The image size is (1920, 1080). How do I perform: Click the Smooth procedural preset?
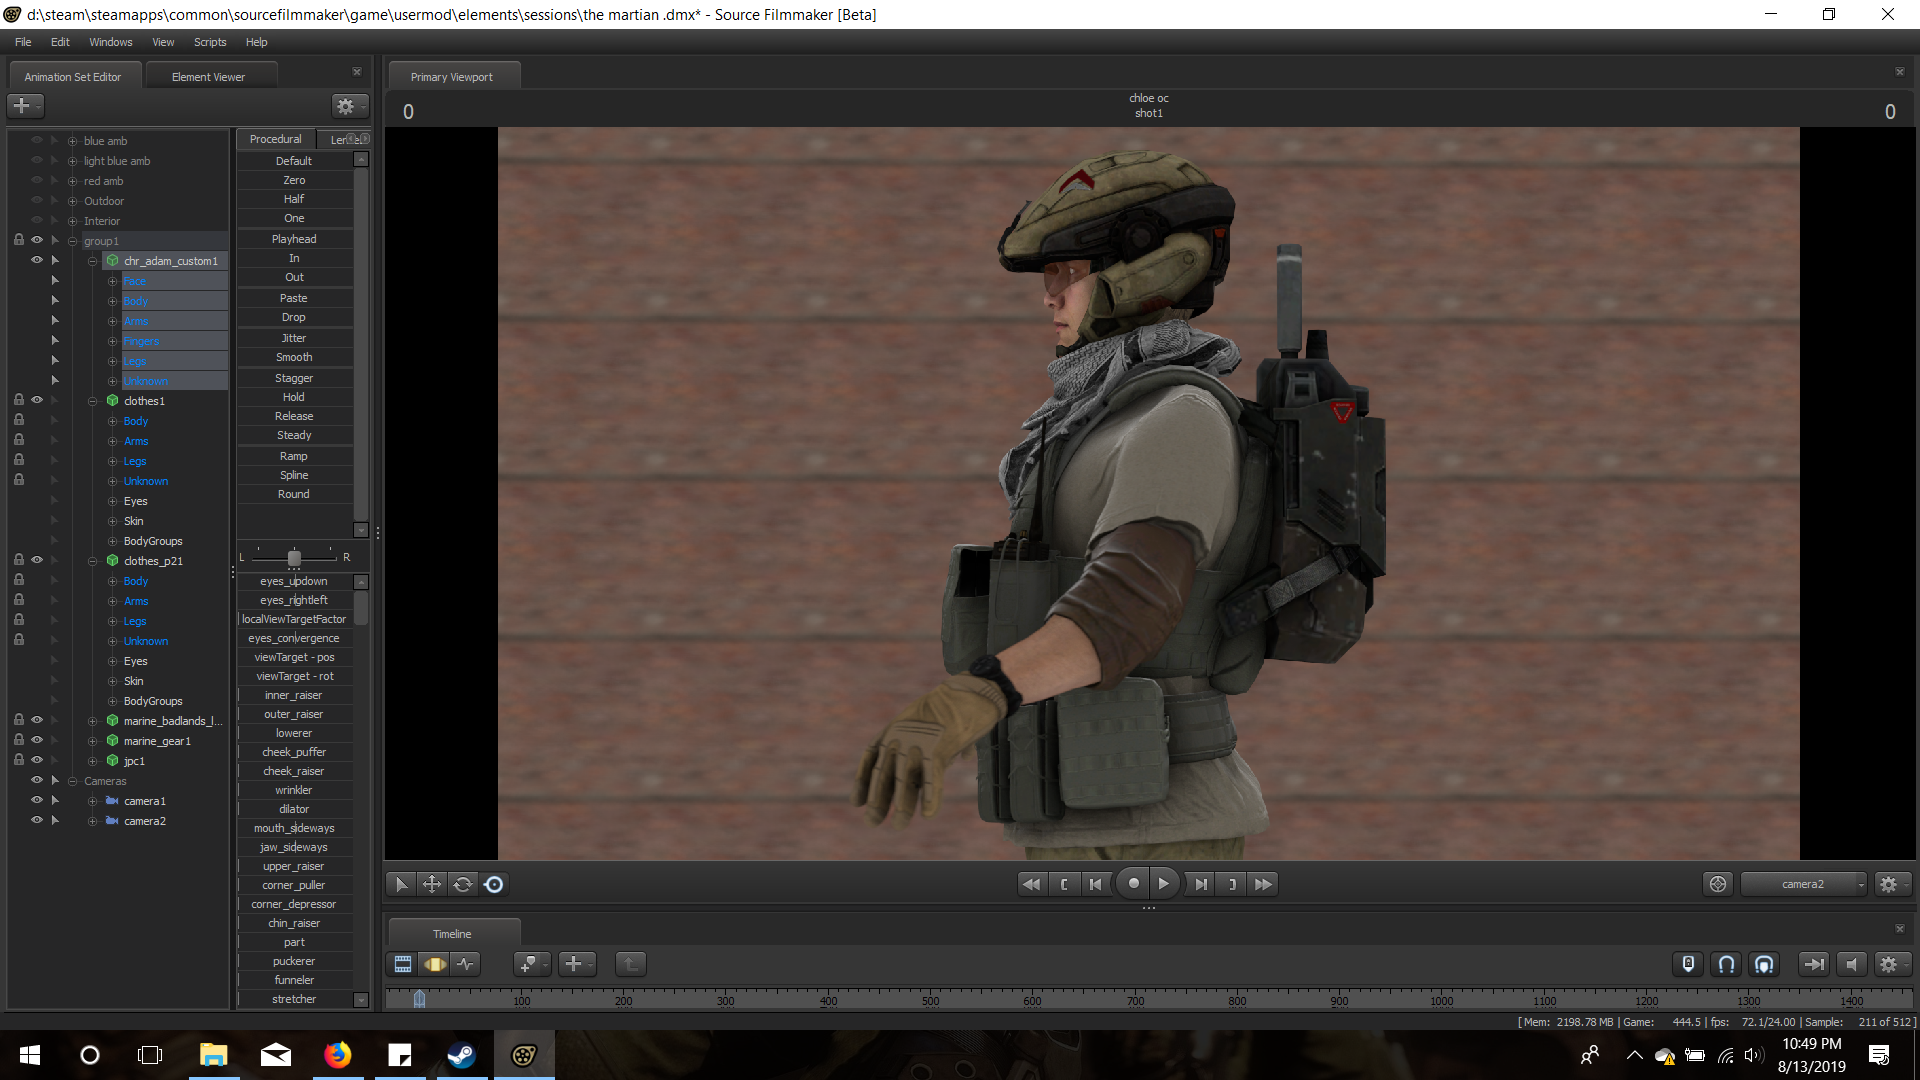294,357
